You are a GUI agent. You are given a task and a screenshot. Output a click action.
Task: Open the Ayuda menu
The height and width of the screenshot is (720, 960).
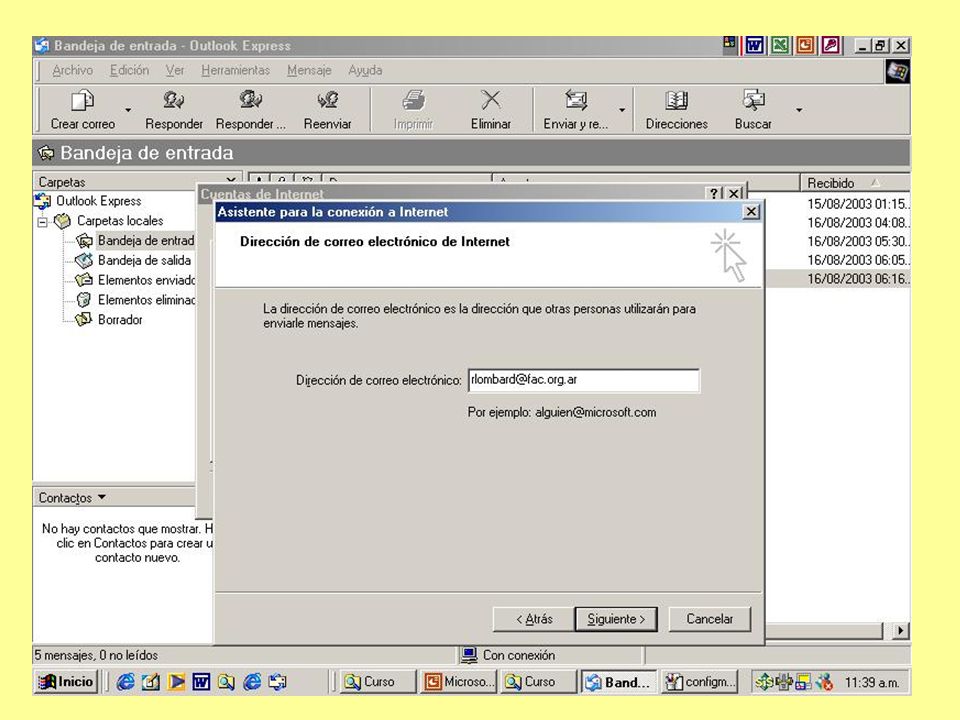[x=365, y=70]
